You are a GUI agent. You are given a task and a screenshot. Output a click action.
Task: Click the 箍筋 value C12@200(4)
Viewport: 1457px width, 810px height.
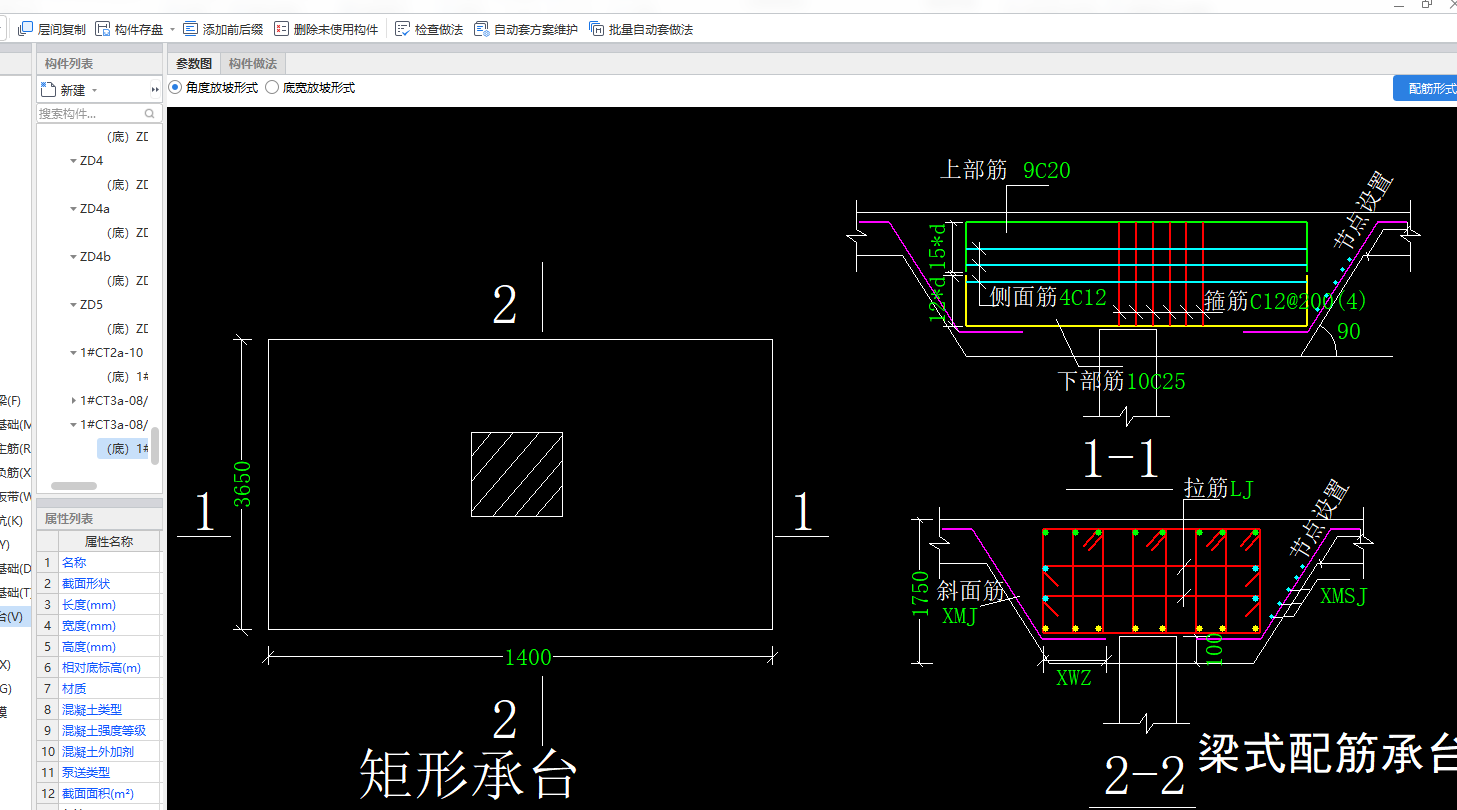[1308, 300]
